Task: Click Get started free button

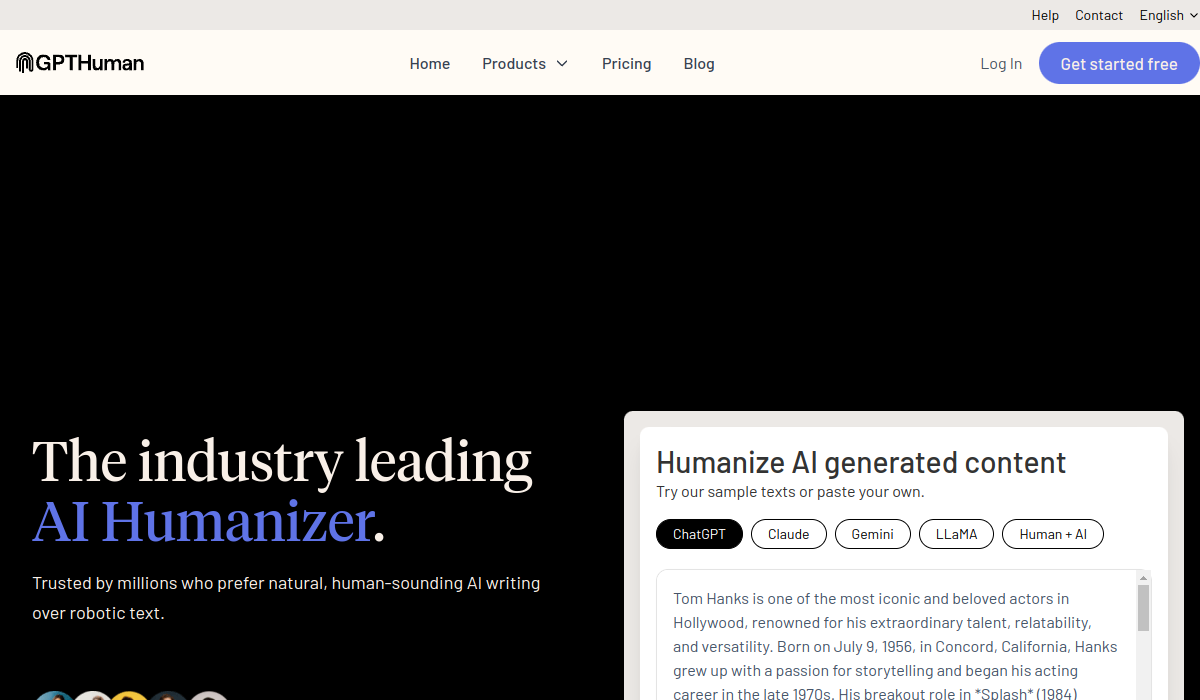Action: [1119, 64]
